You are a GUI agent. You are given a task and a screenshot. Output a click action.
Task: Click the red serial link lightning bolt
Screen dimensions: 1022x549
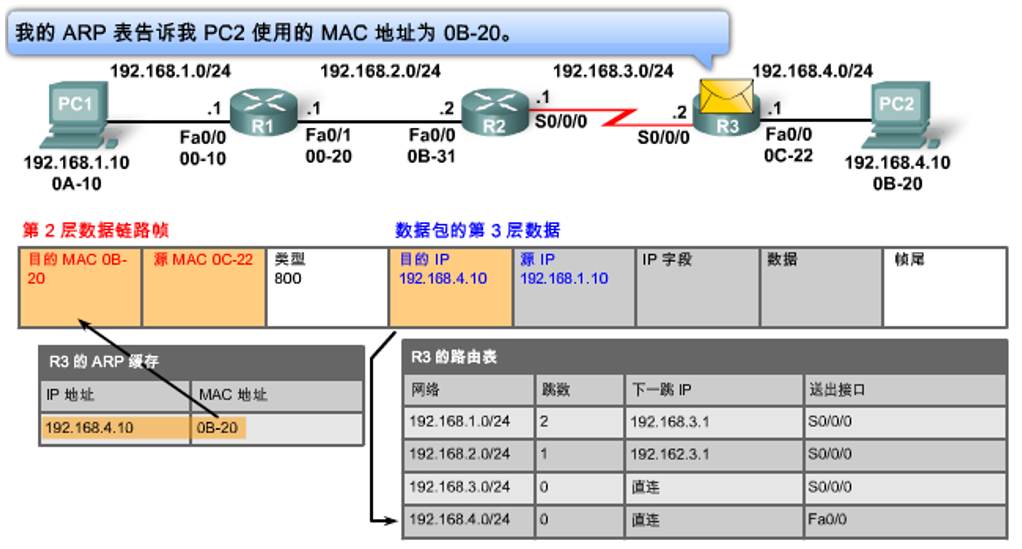(617, 117)
